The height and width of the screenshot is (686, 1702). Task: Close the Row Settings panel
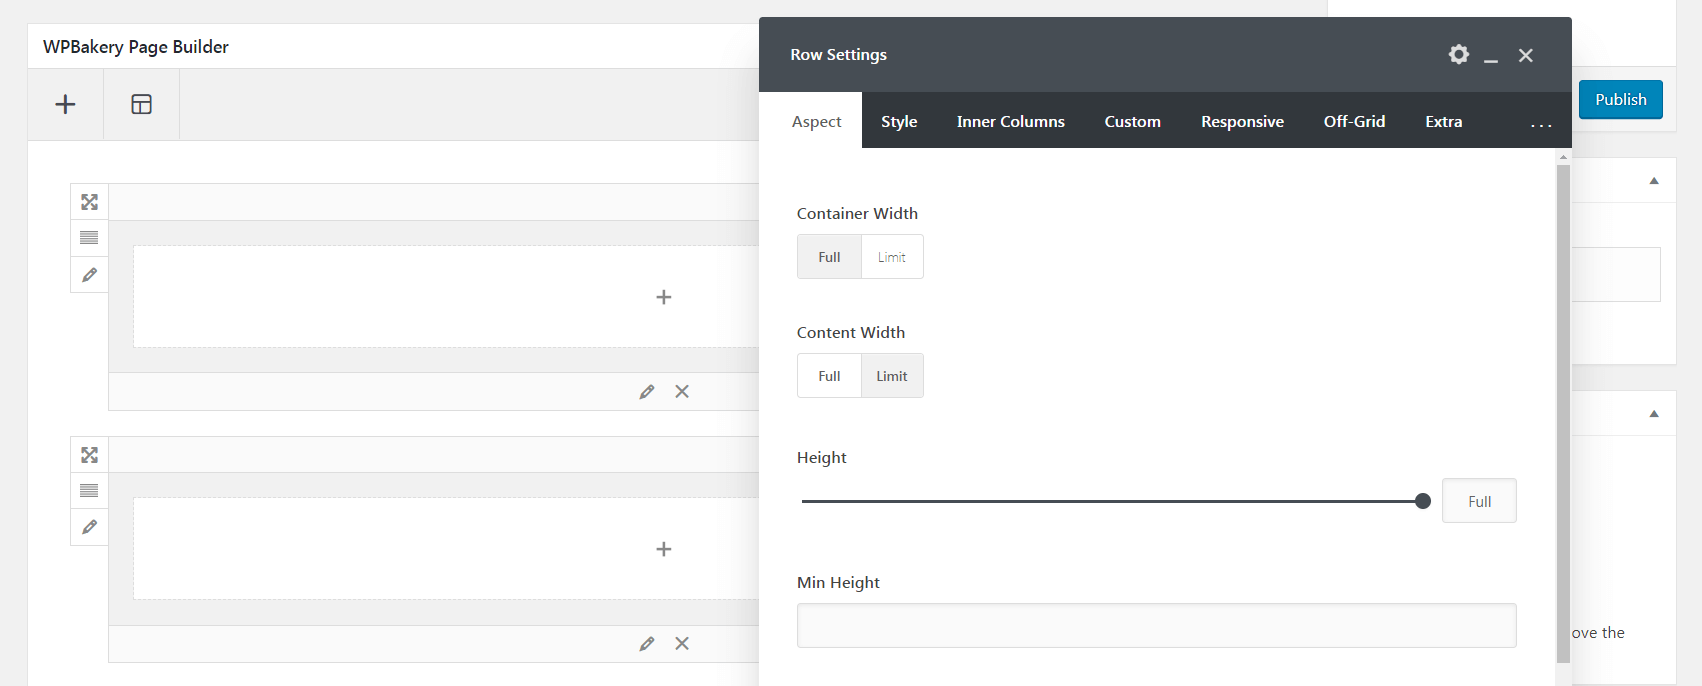[x=1526, y=55]
